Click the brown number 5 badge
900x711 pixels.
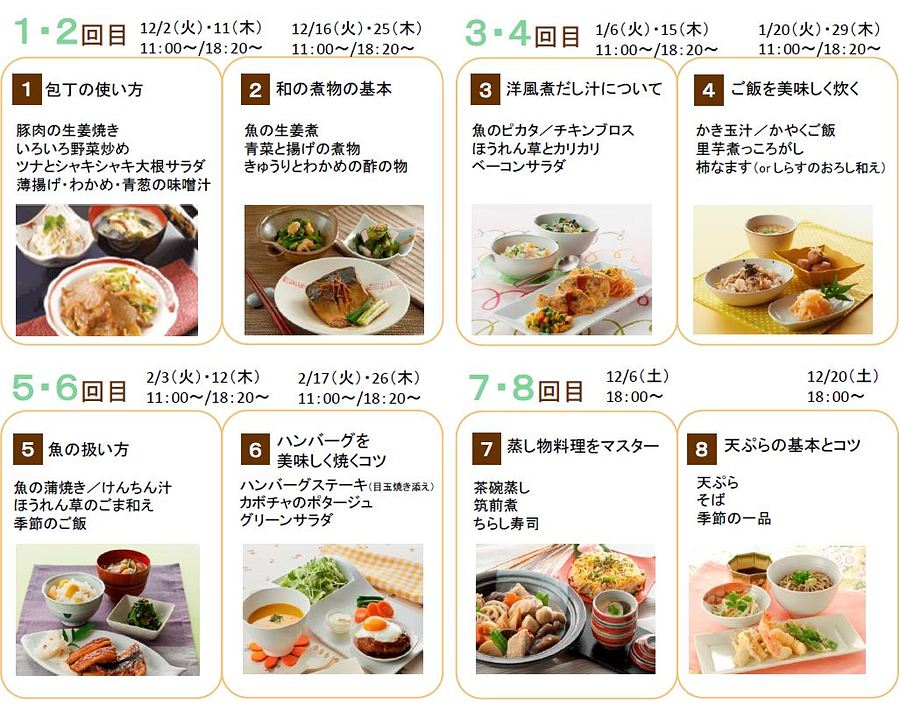pos(28,449)
